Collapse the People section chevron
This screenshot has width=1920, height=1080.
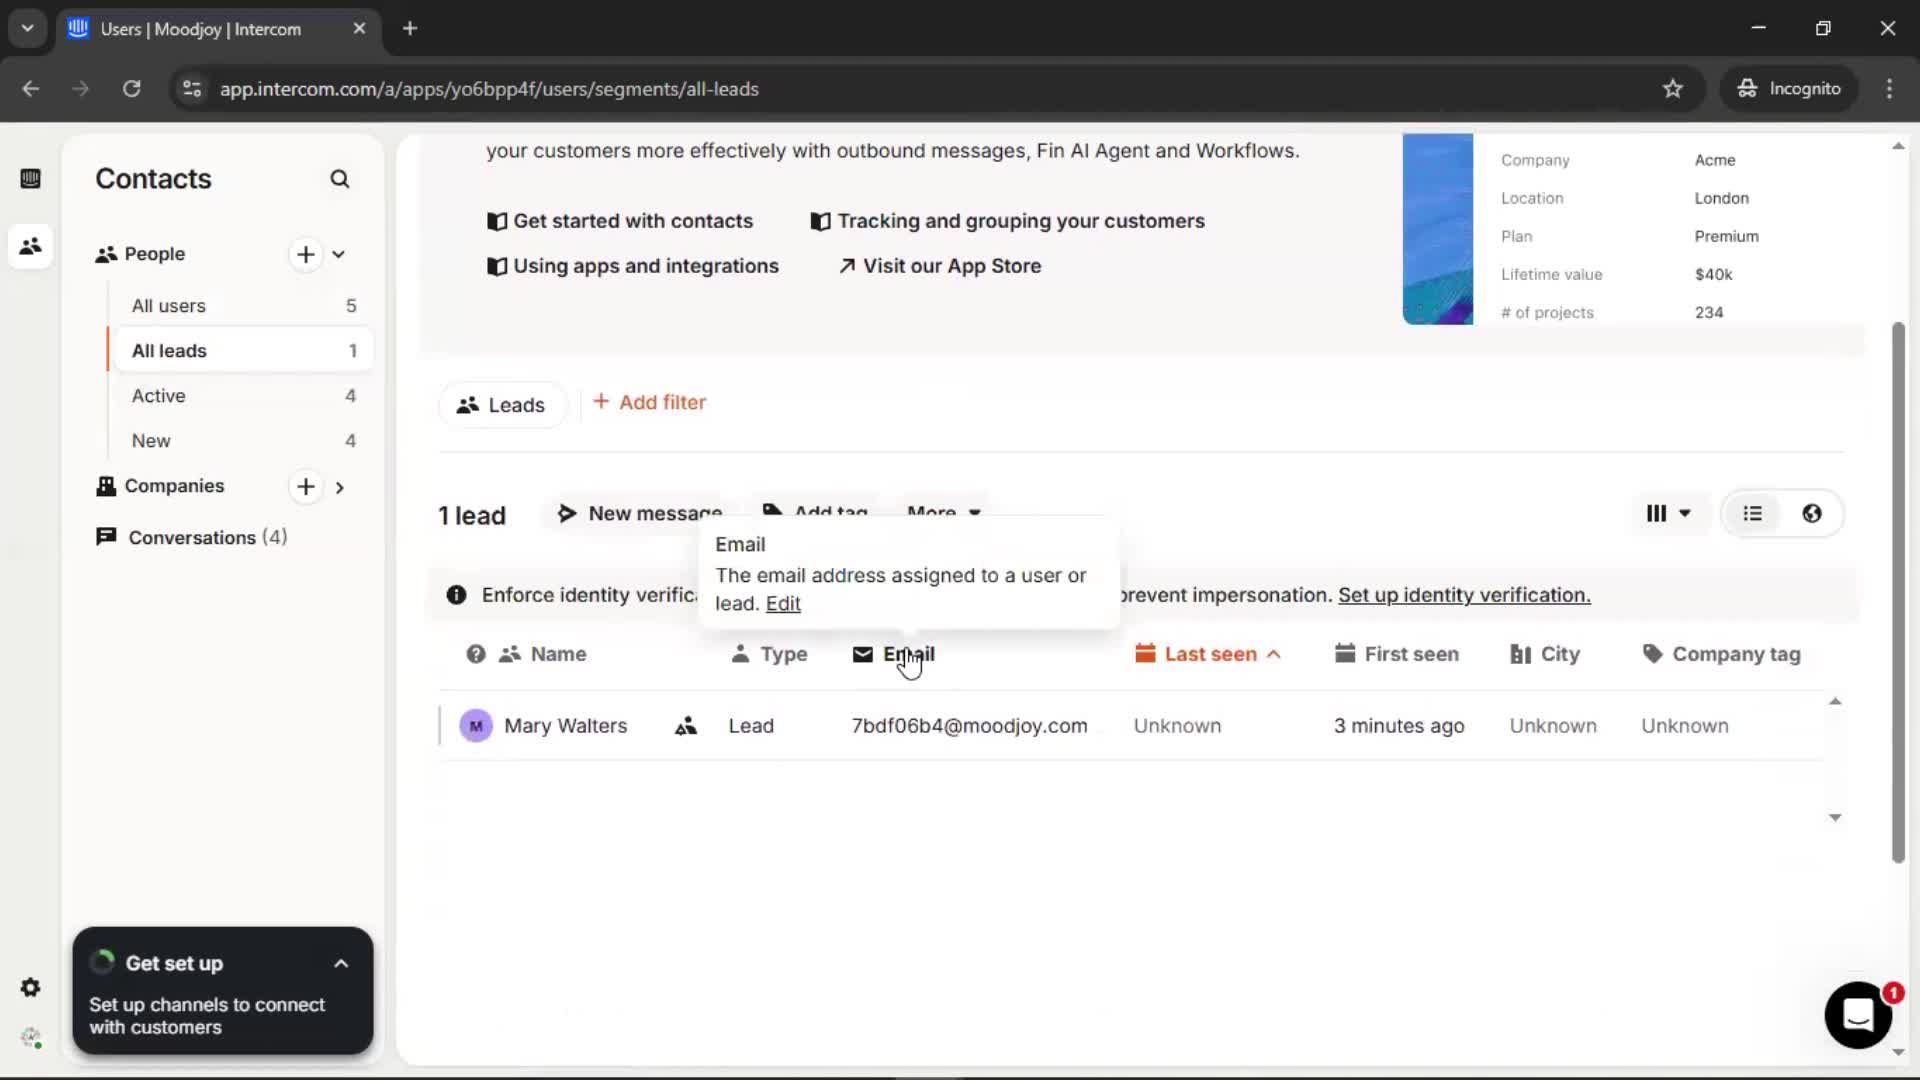339,254
